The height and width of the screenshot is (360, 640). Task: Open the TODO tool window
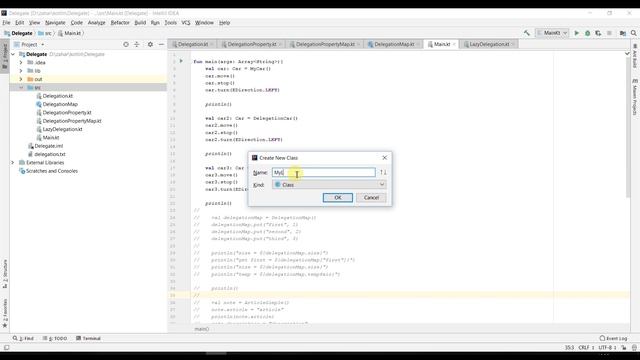(x=55, y=338)
